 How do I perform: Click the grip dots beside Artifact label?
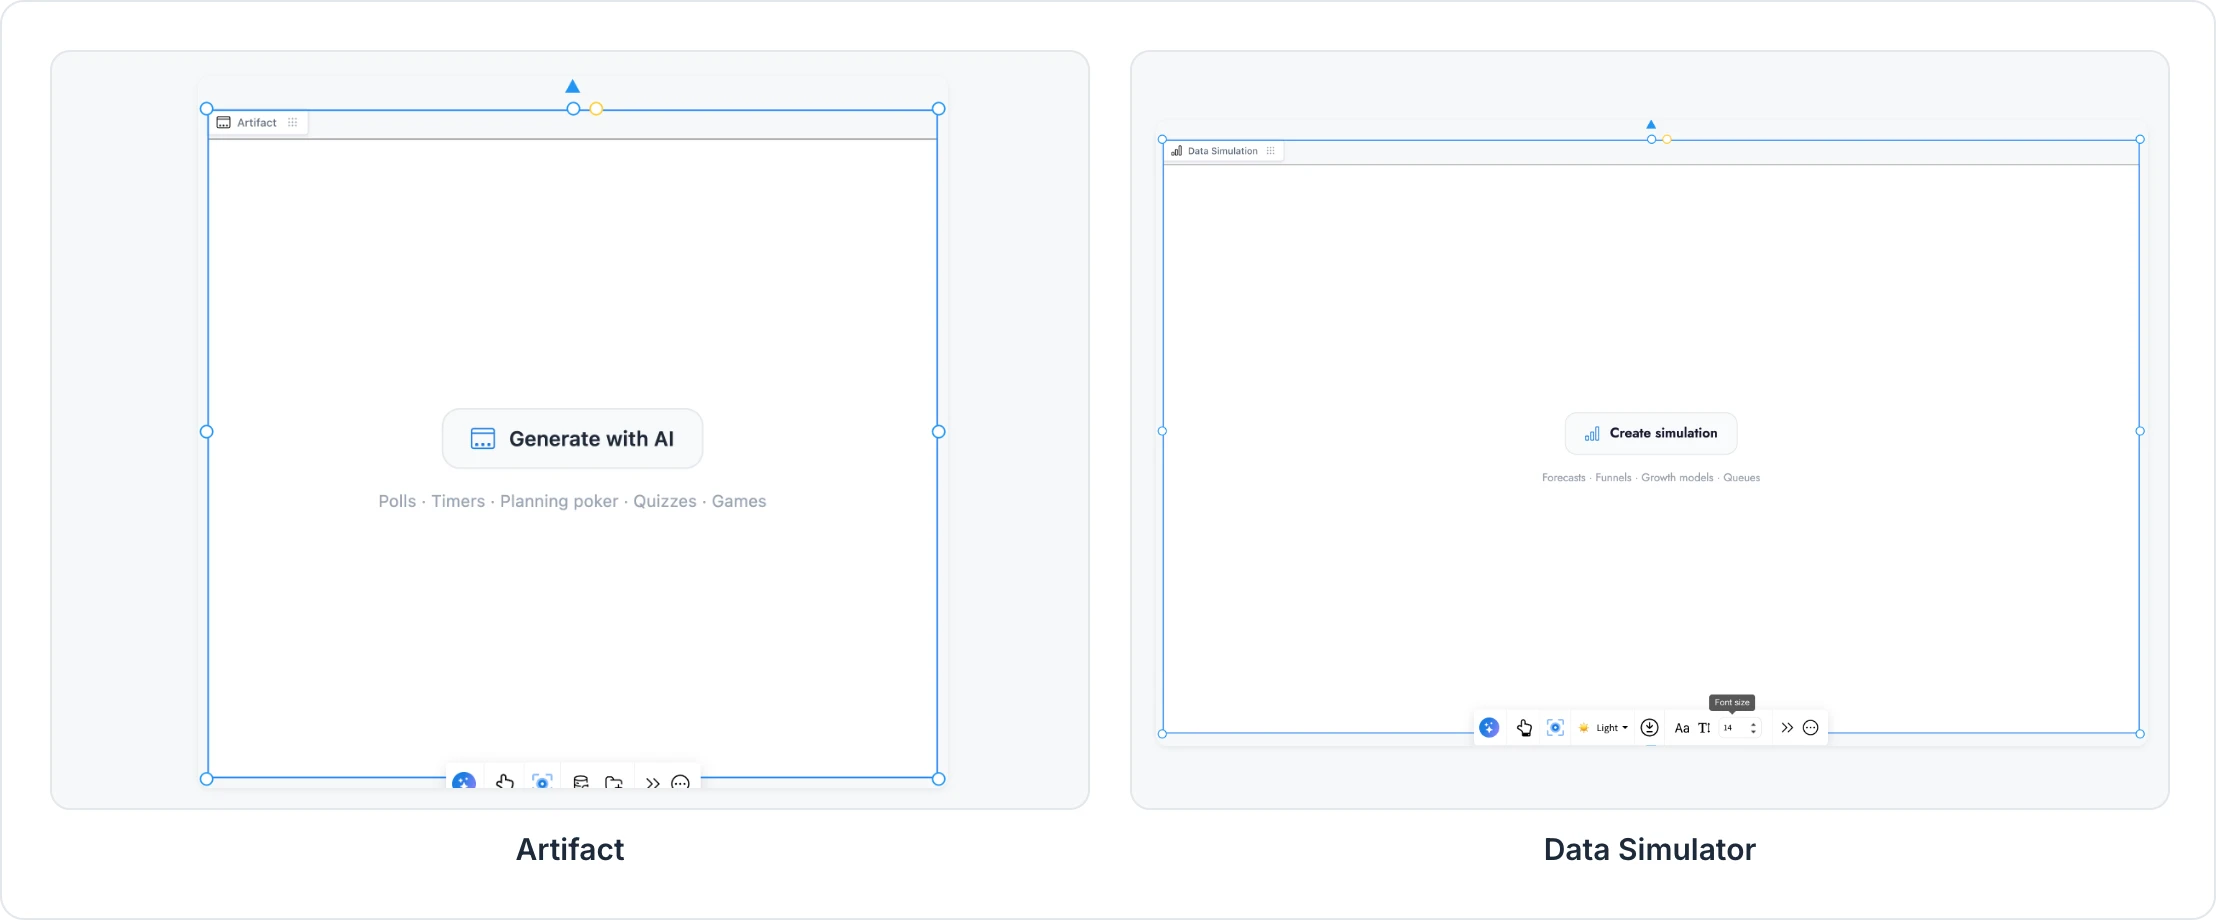(293, 123)
